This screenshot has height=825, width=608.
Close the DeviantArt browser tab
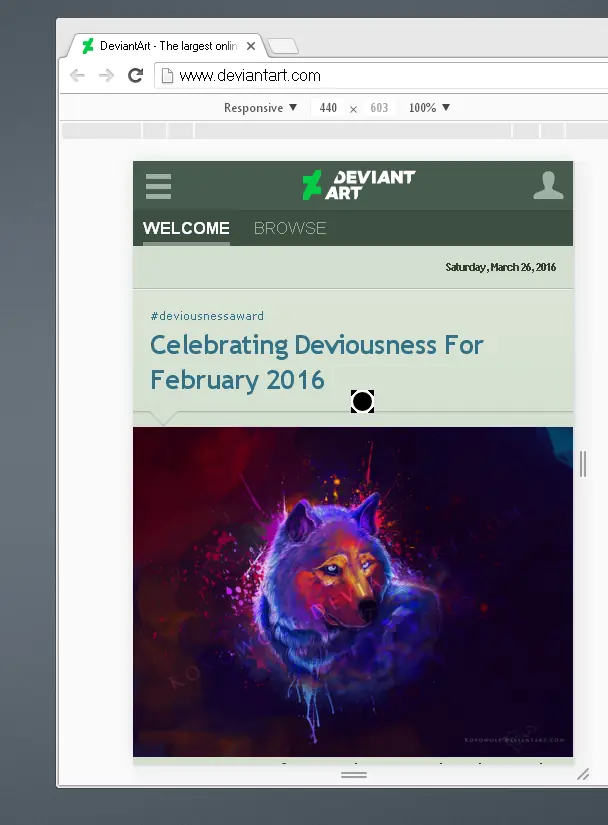(251, 46)
